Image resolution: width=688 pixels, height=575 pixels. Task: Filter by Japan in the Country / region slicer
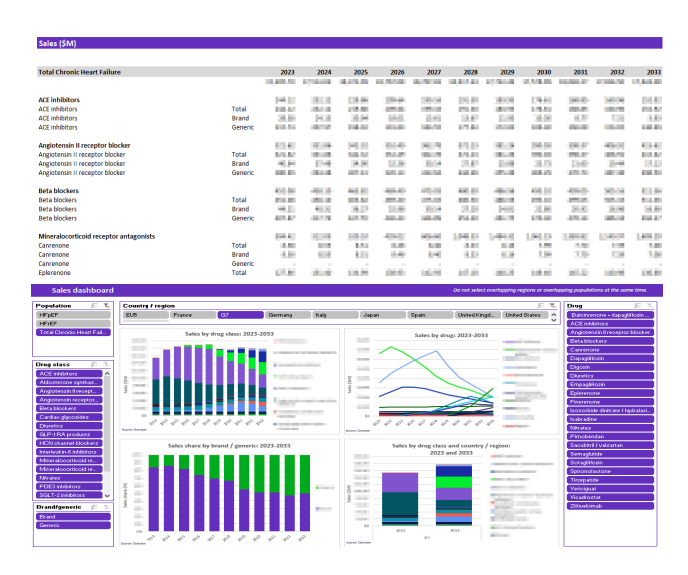383,315
